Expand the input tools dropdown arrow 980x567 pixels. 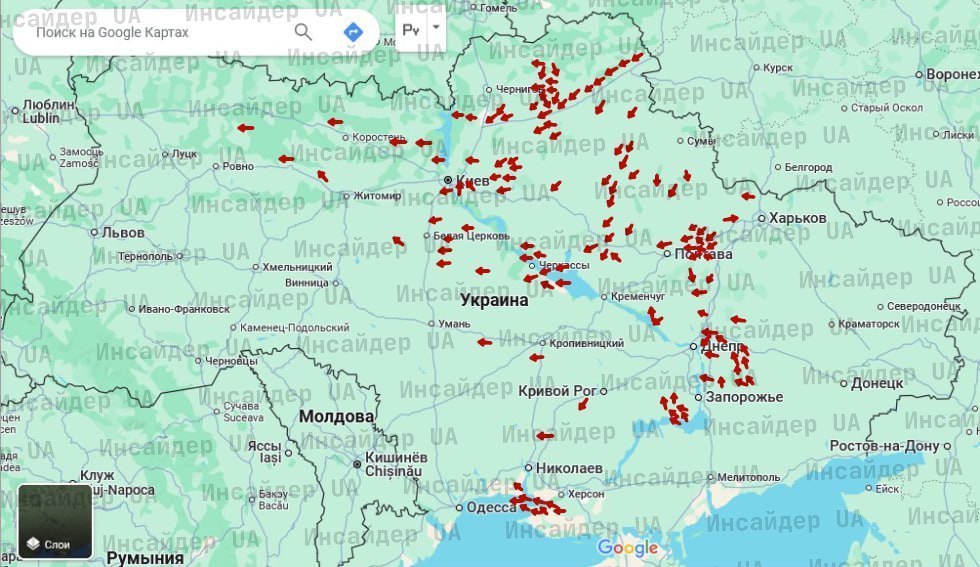coord(435,29)
